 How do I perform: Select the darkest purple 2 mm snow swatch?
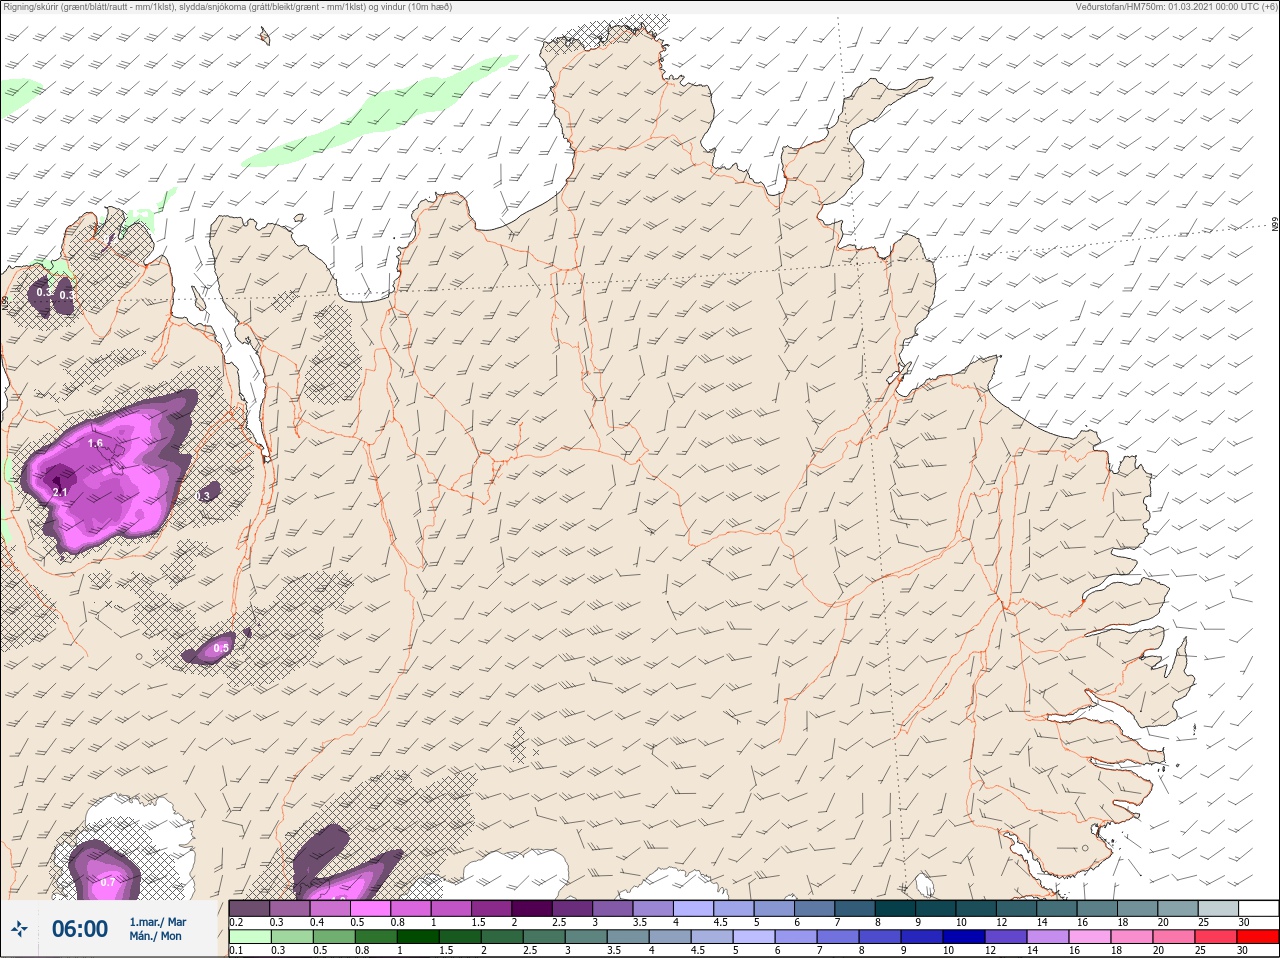click(x=533, y=908)
